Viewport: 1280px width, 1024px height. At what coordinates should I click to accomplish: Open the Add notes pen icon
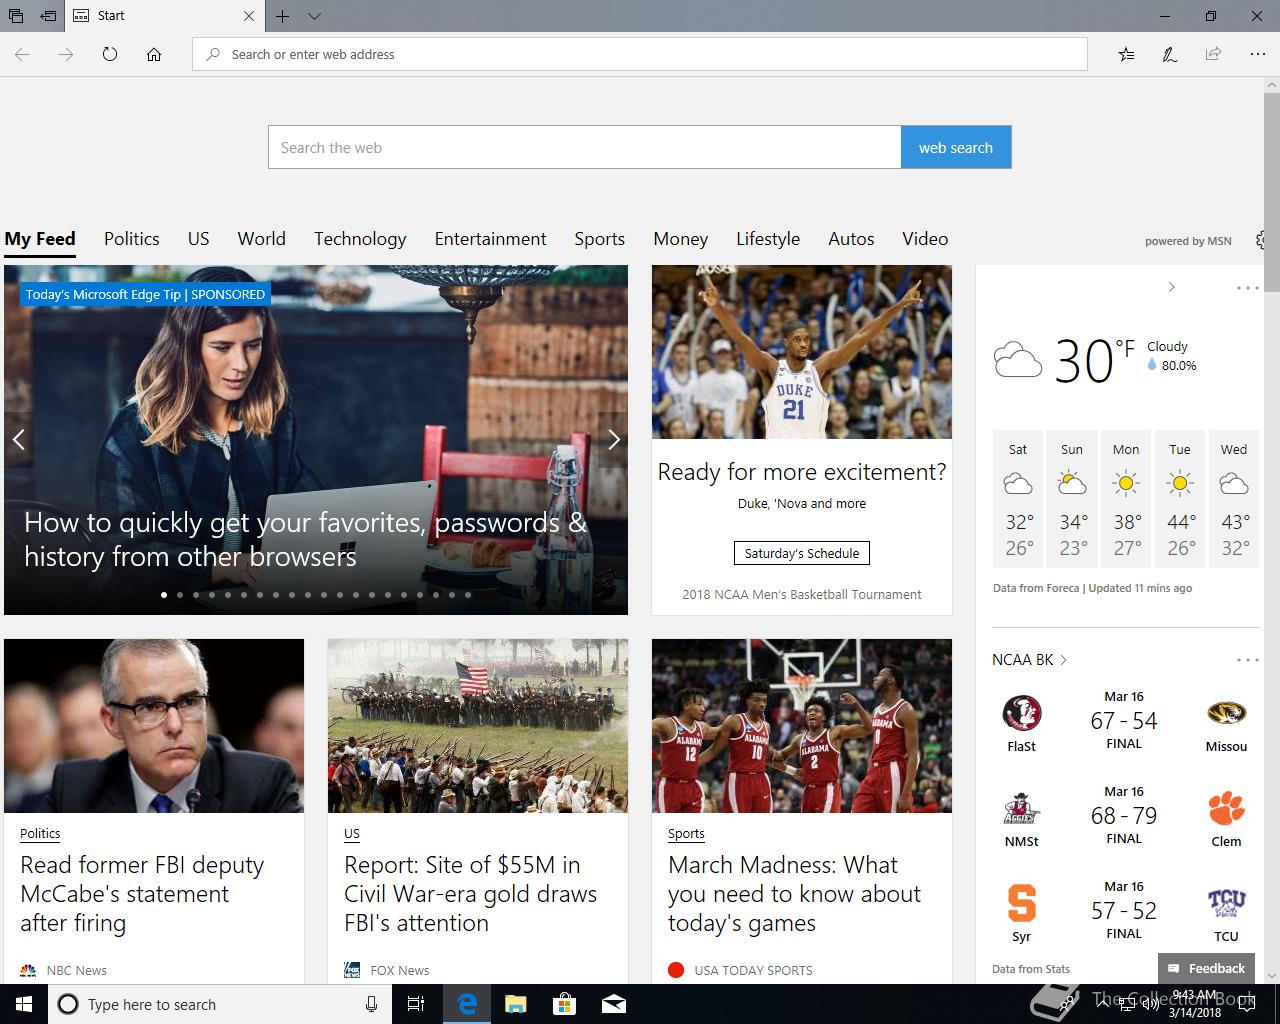1169,54
